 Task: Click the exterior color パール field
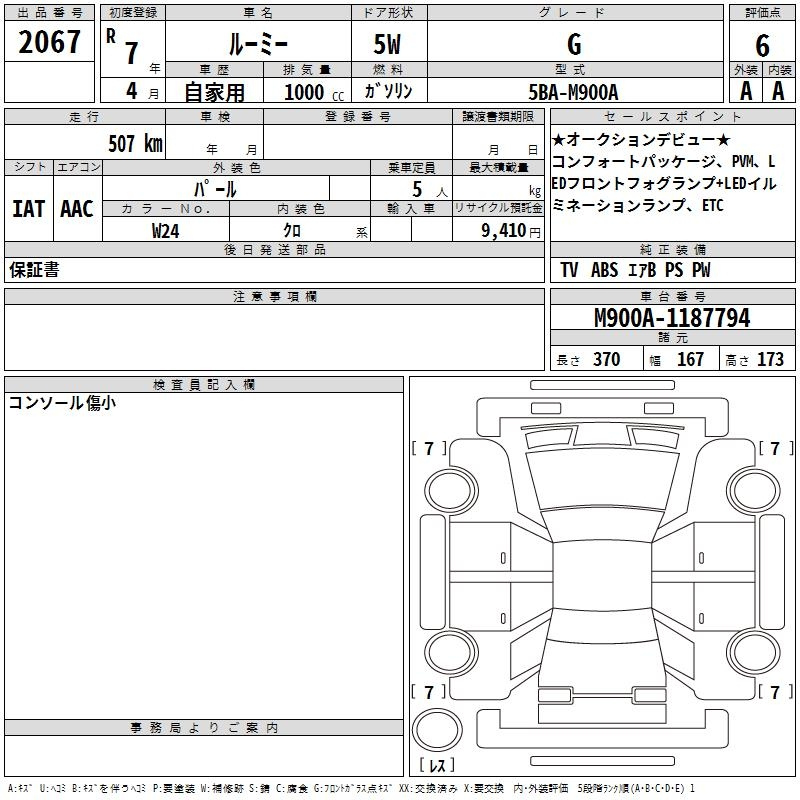tap(216, 189)
